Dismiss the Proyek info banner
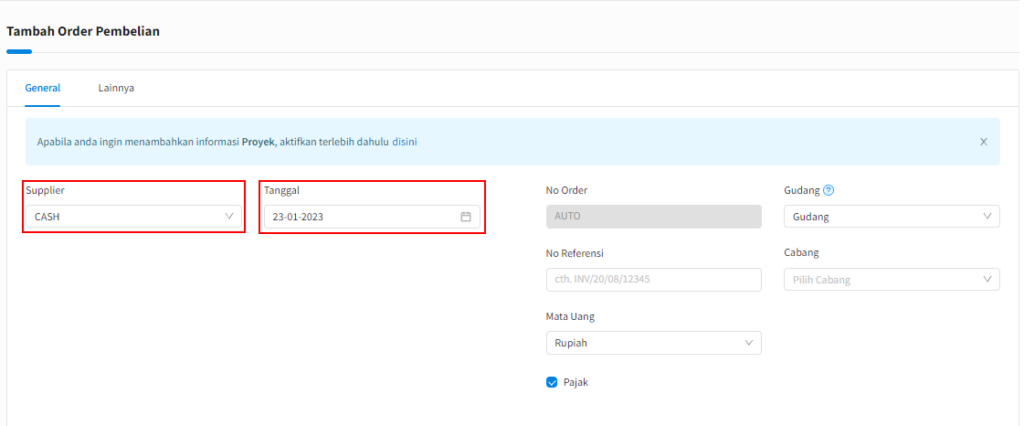Screen dimensions: 1024x426 (x=983, y=142)
